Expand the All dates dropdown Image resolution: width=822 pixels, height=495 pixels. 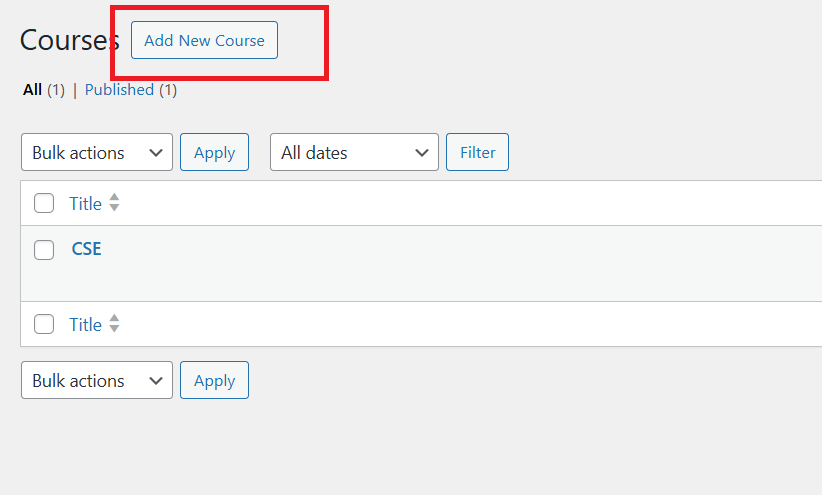(x=354, y=153)
